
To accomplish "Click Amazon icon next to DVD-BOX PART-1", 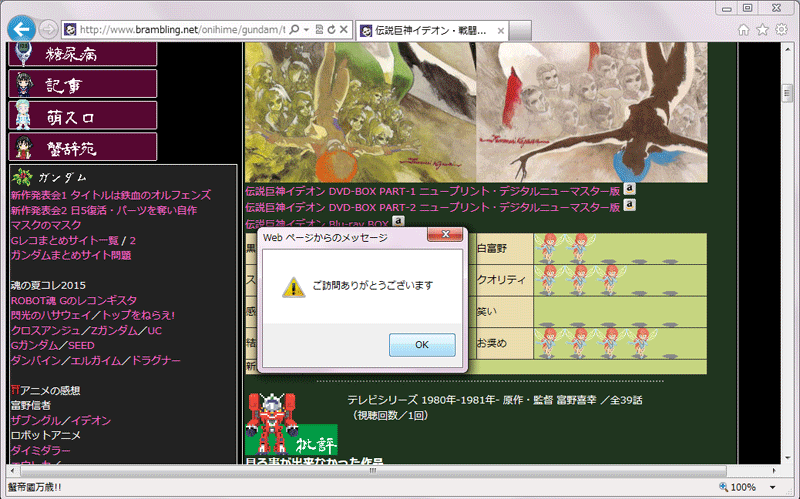I will (x=630, y=189).
